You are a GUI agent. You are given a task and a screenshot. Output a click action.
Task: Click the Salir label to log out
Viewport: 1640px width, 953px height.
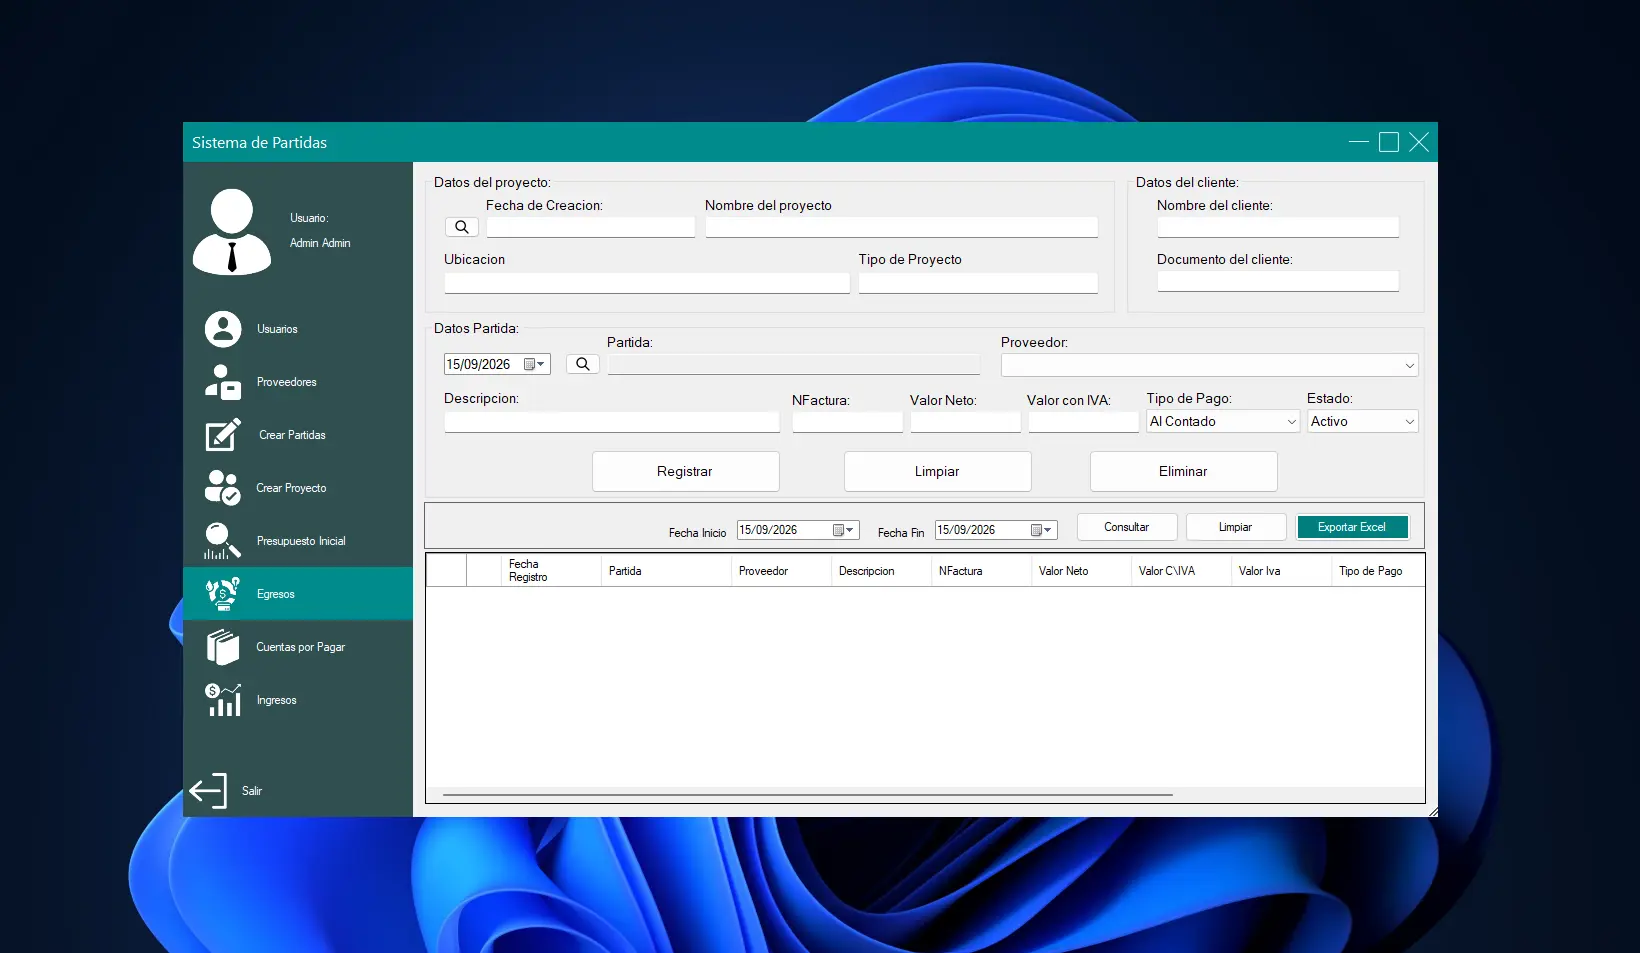[x=252, y=791]
